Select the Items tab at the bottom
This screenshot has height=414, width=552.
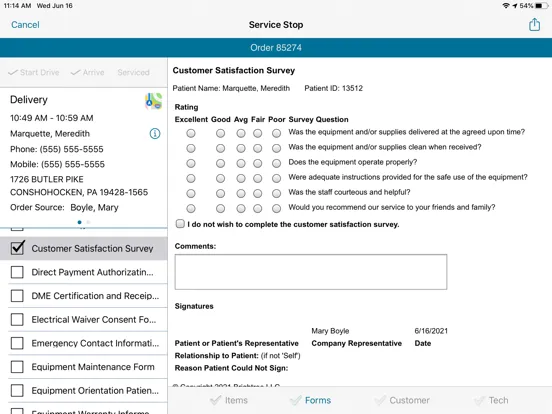pyautogui.click(x=229, y=400)
